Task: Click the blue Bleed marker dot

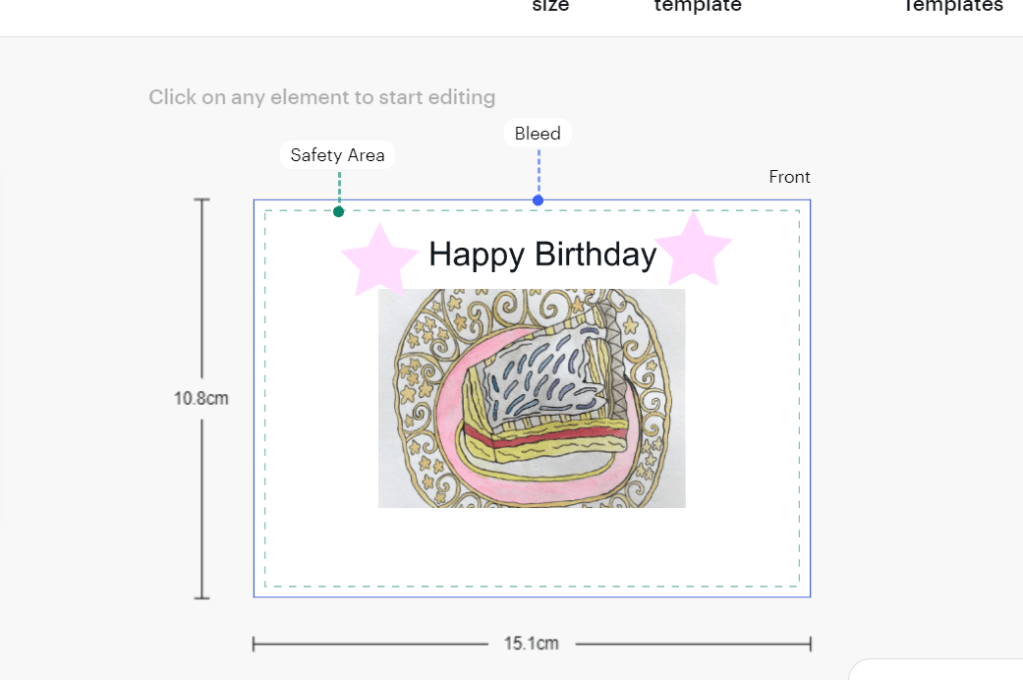Action: 538,200
